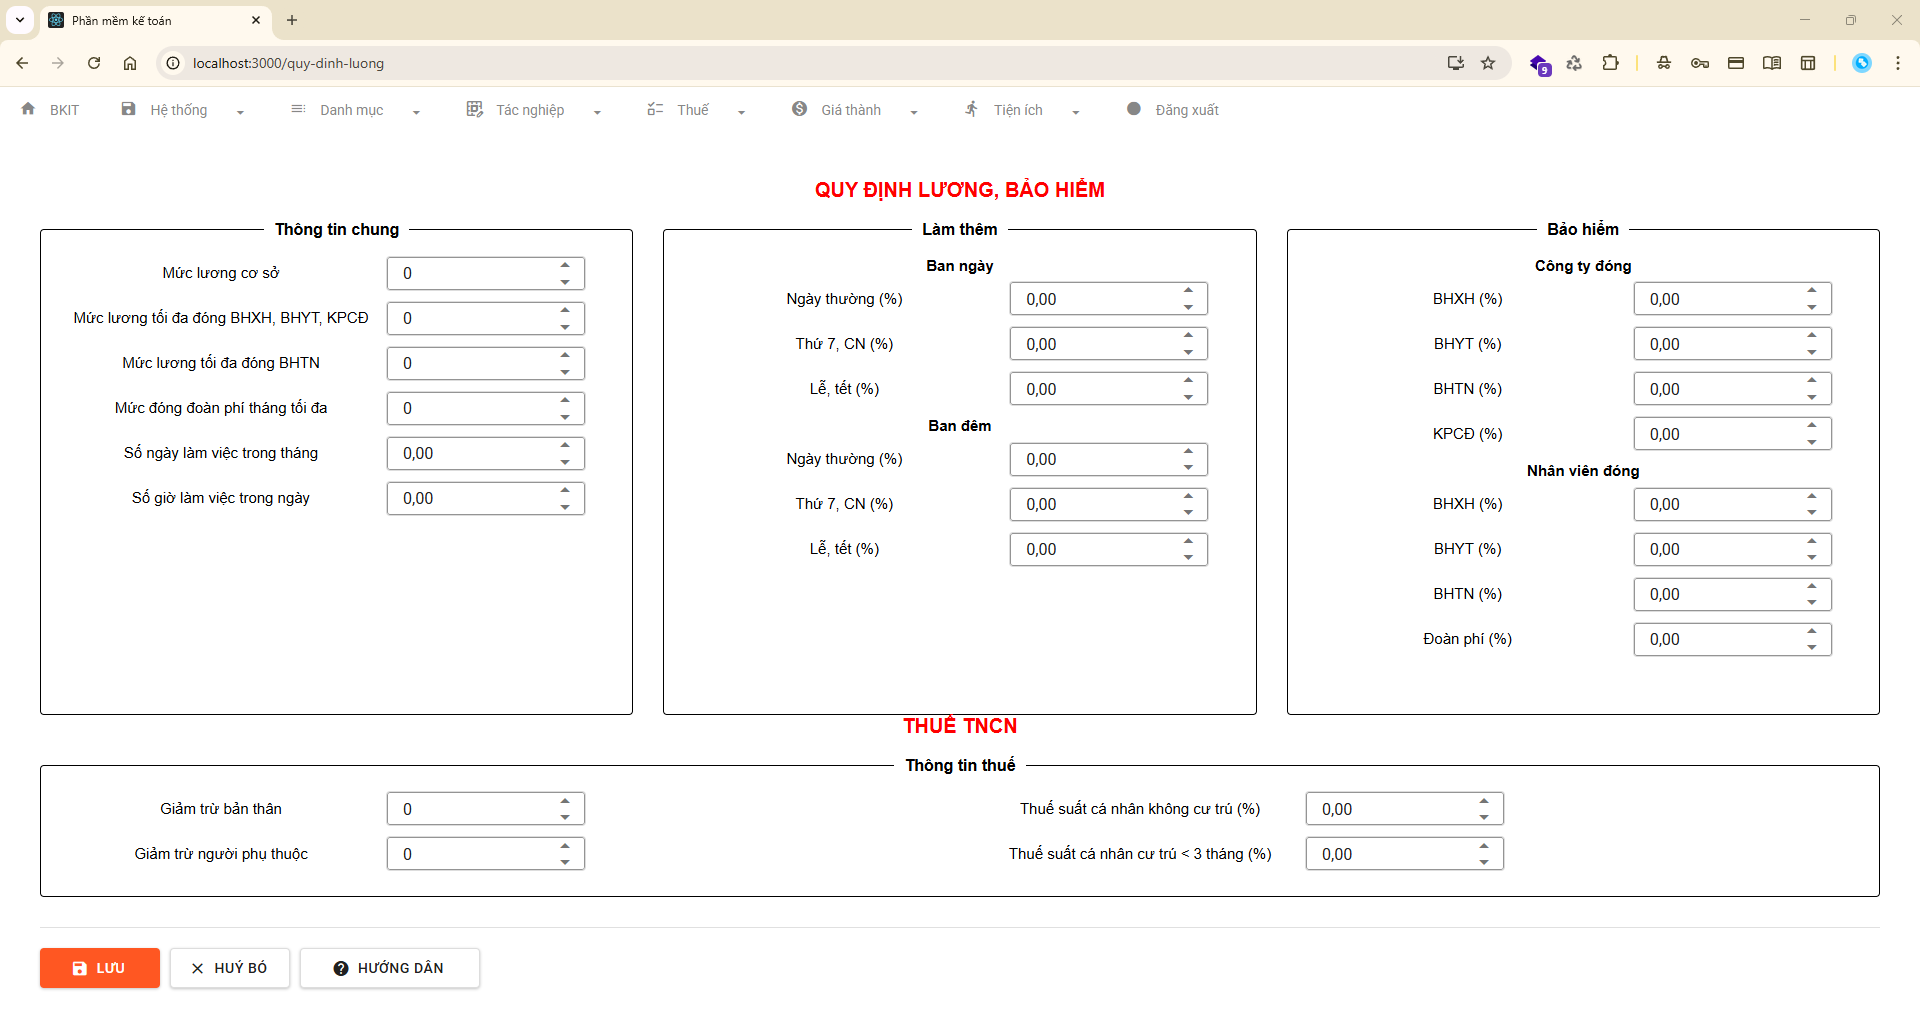This screenshot has width=1920, height=1032.
Task: Reload the page with browser refresh icon
Action: 94,63
